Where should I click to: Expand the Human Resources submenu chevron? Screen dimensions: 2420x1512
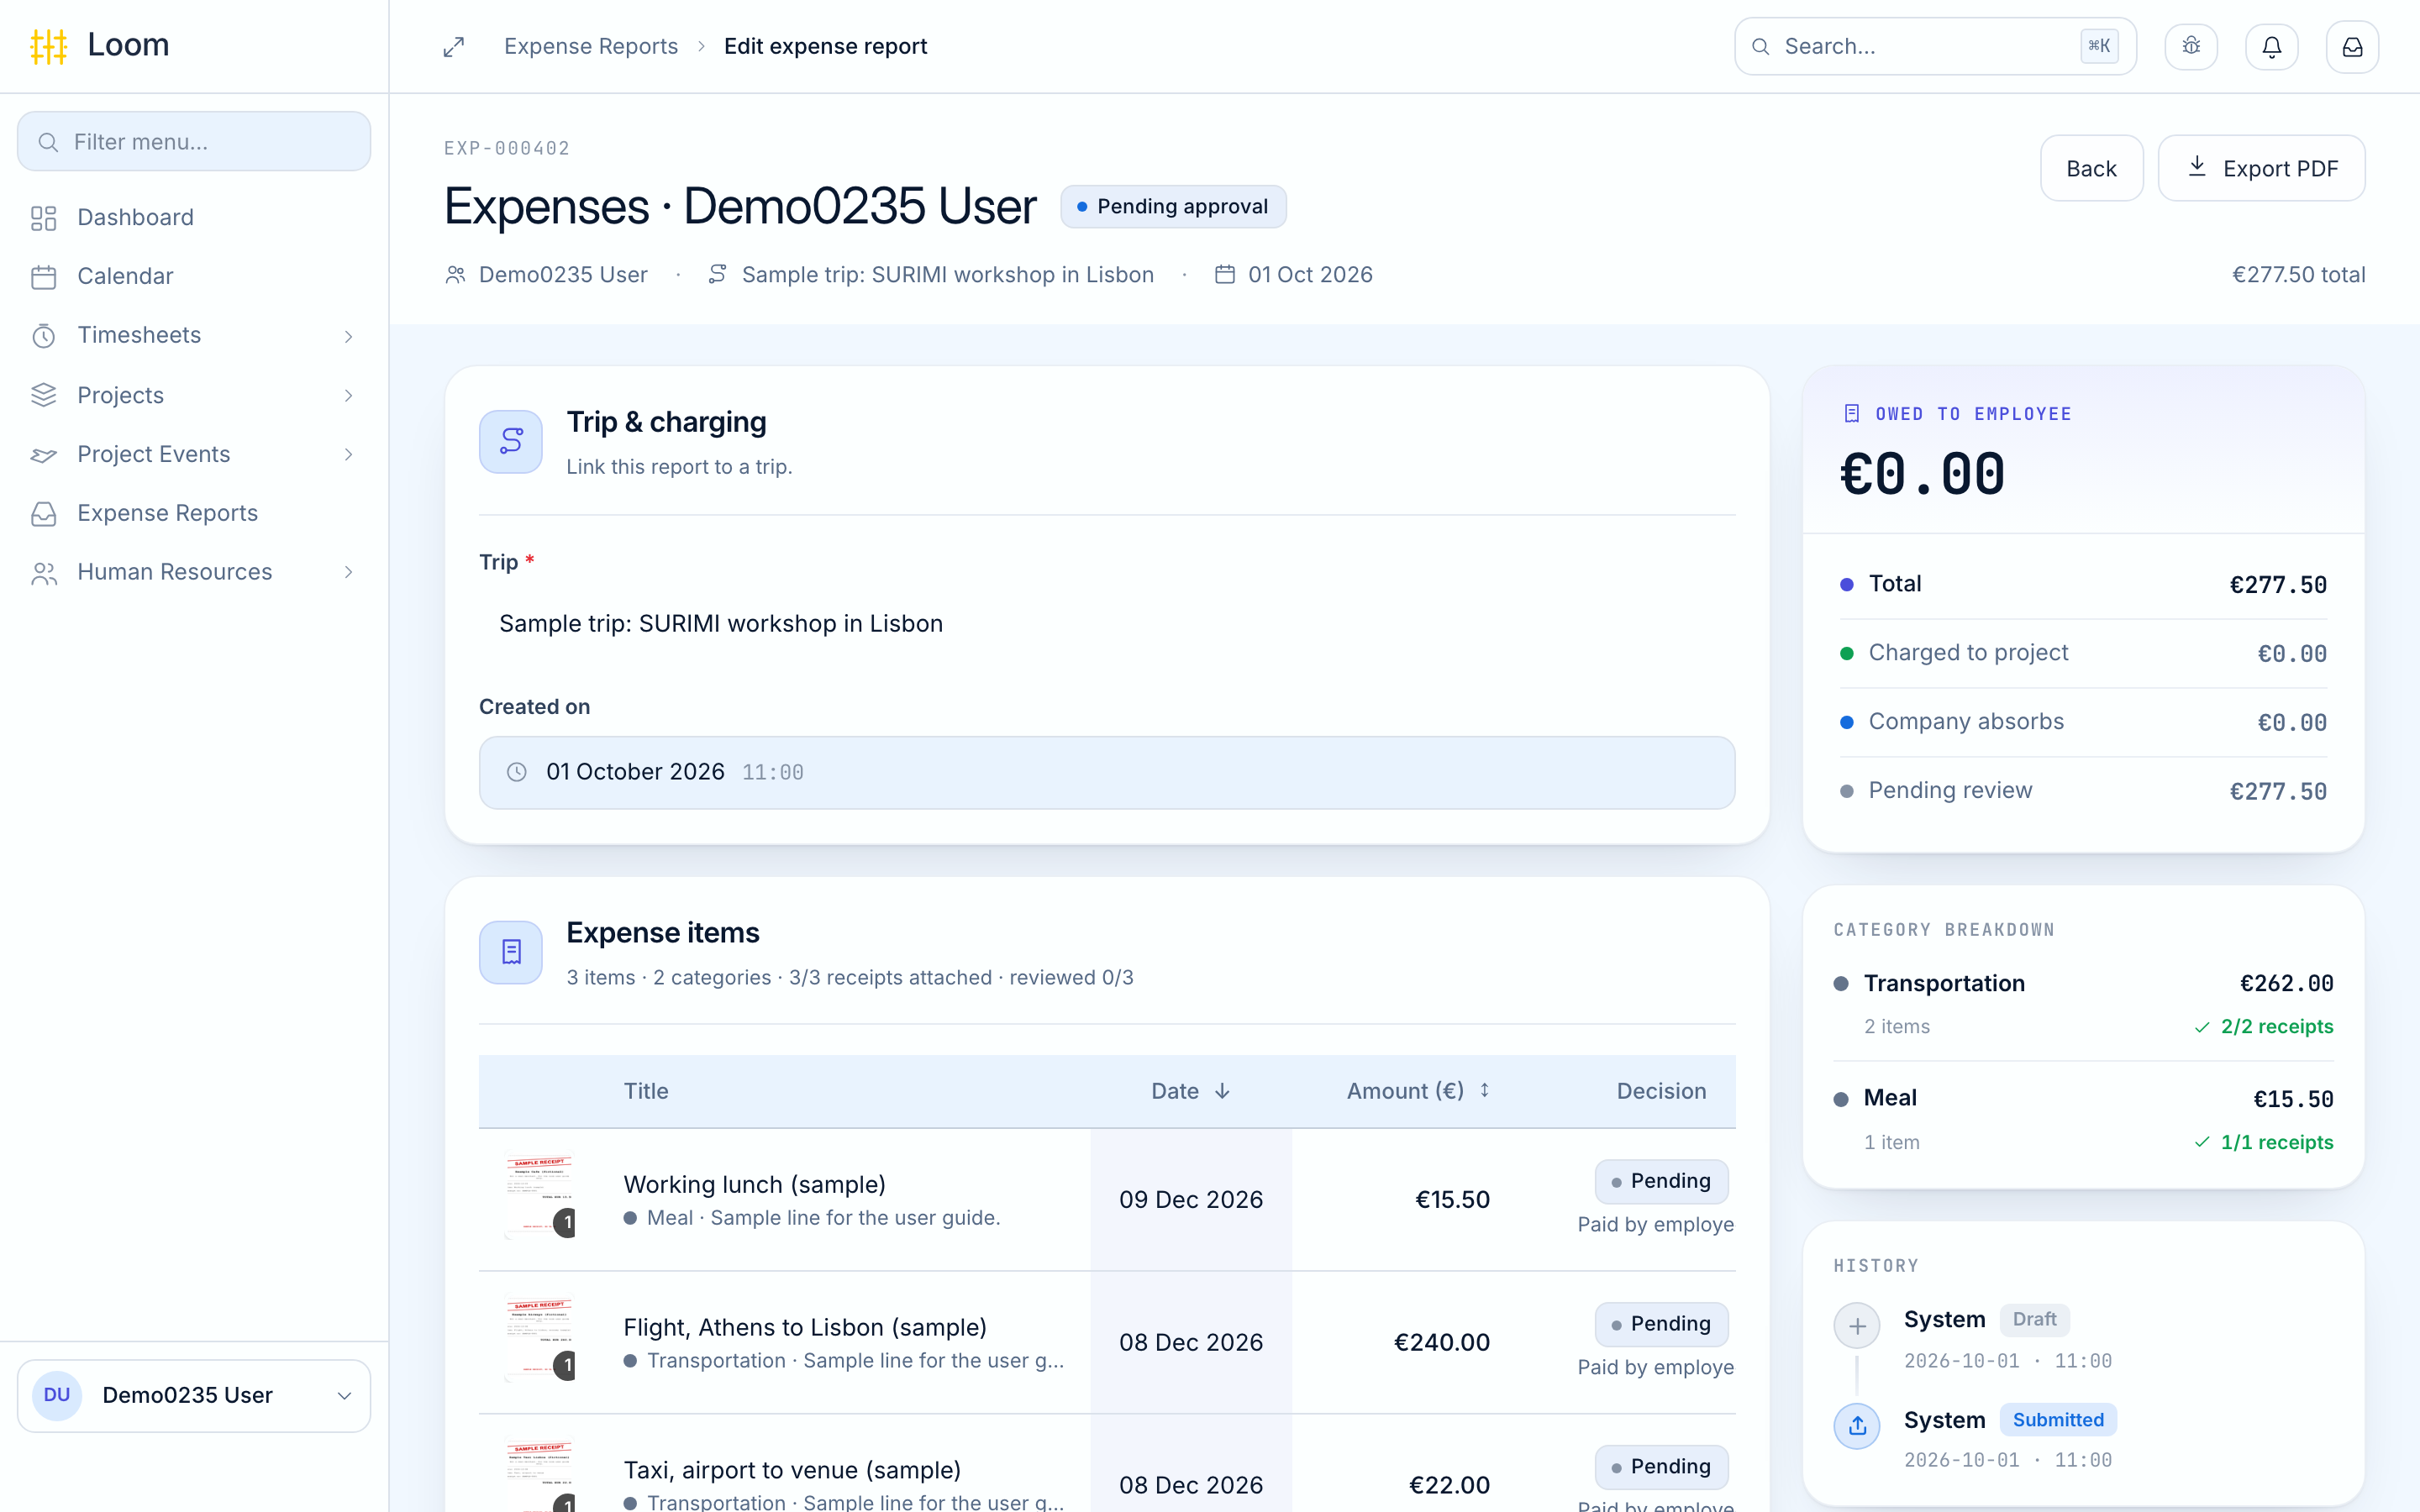pyautogui.click(x=348, y=572)
